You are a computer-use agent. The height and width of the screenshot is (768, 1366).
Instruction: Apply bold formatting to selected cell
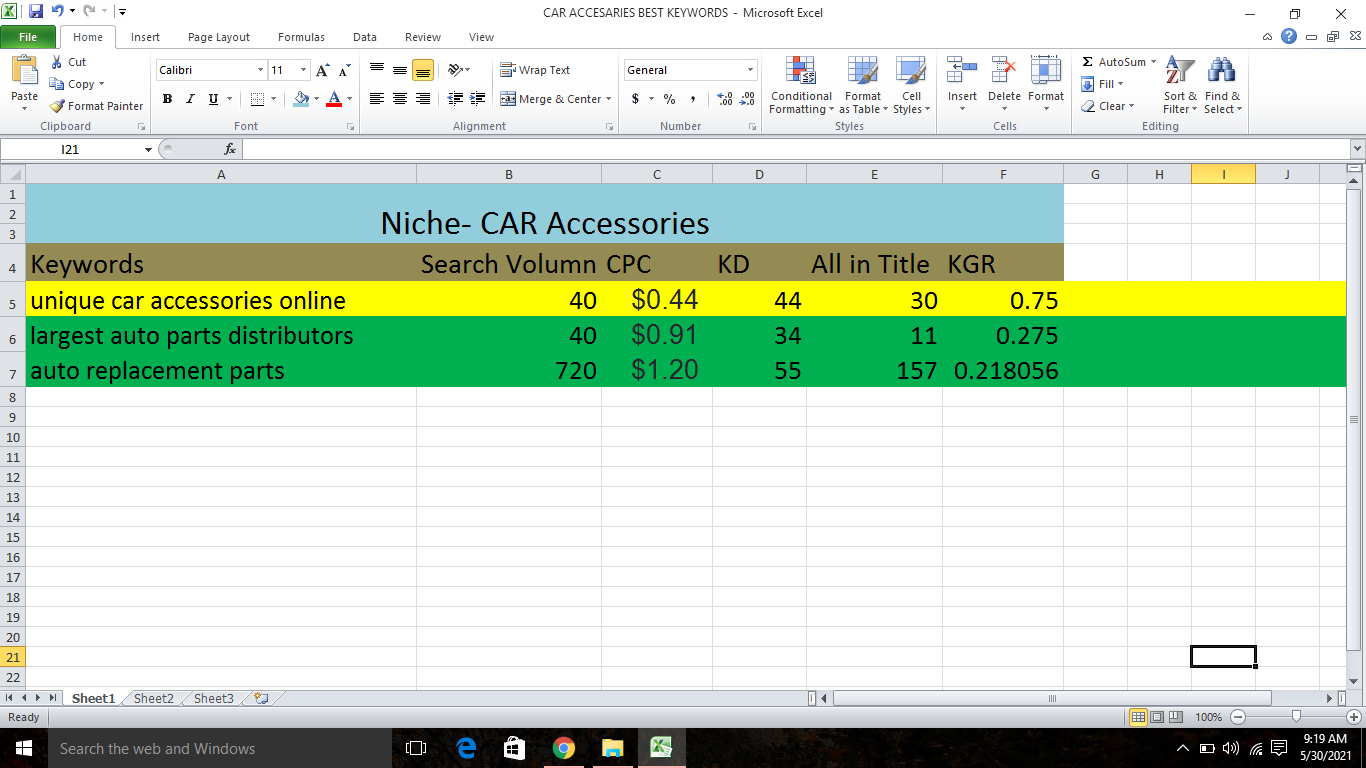[x=167, y=99]
